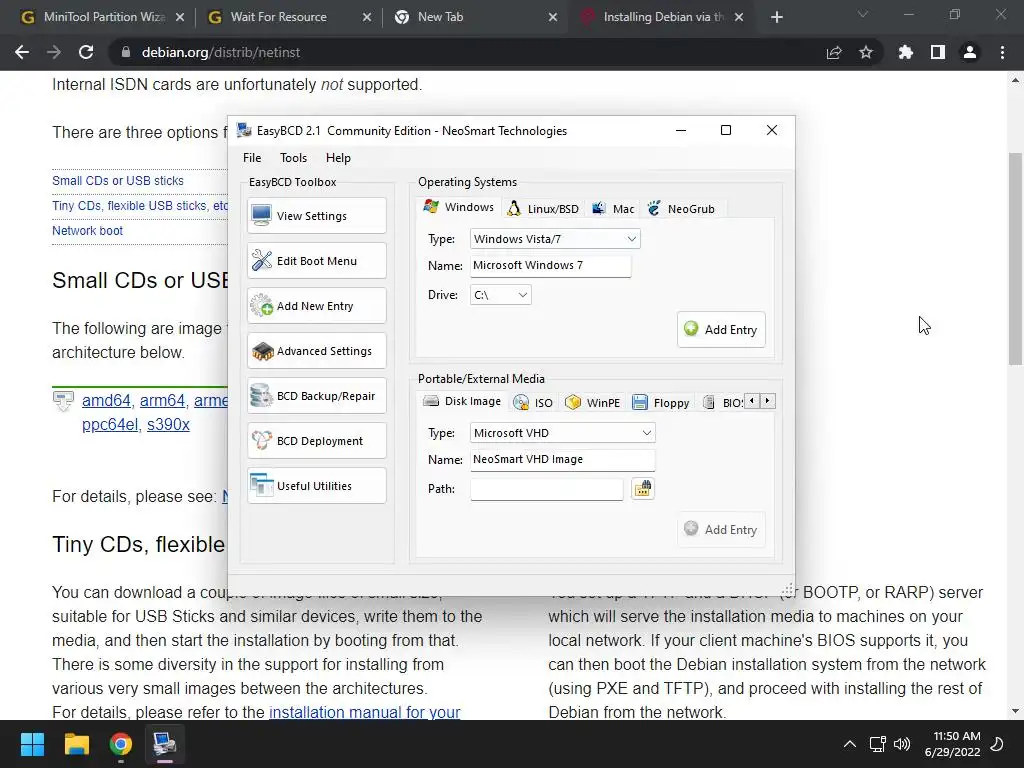
Task: Open the Tiny CDs, flexible USB sticks link
Action: click(x=140, y=206)
